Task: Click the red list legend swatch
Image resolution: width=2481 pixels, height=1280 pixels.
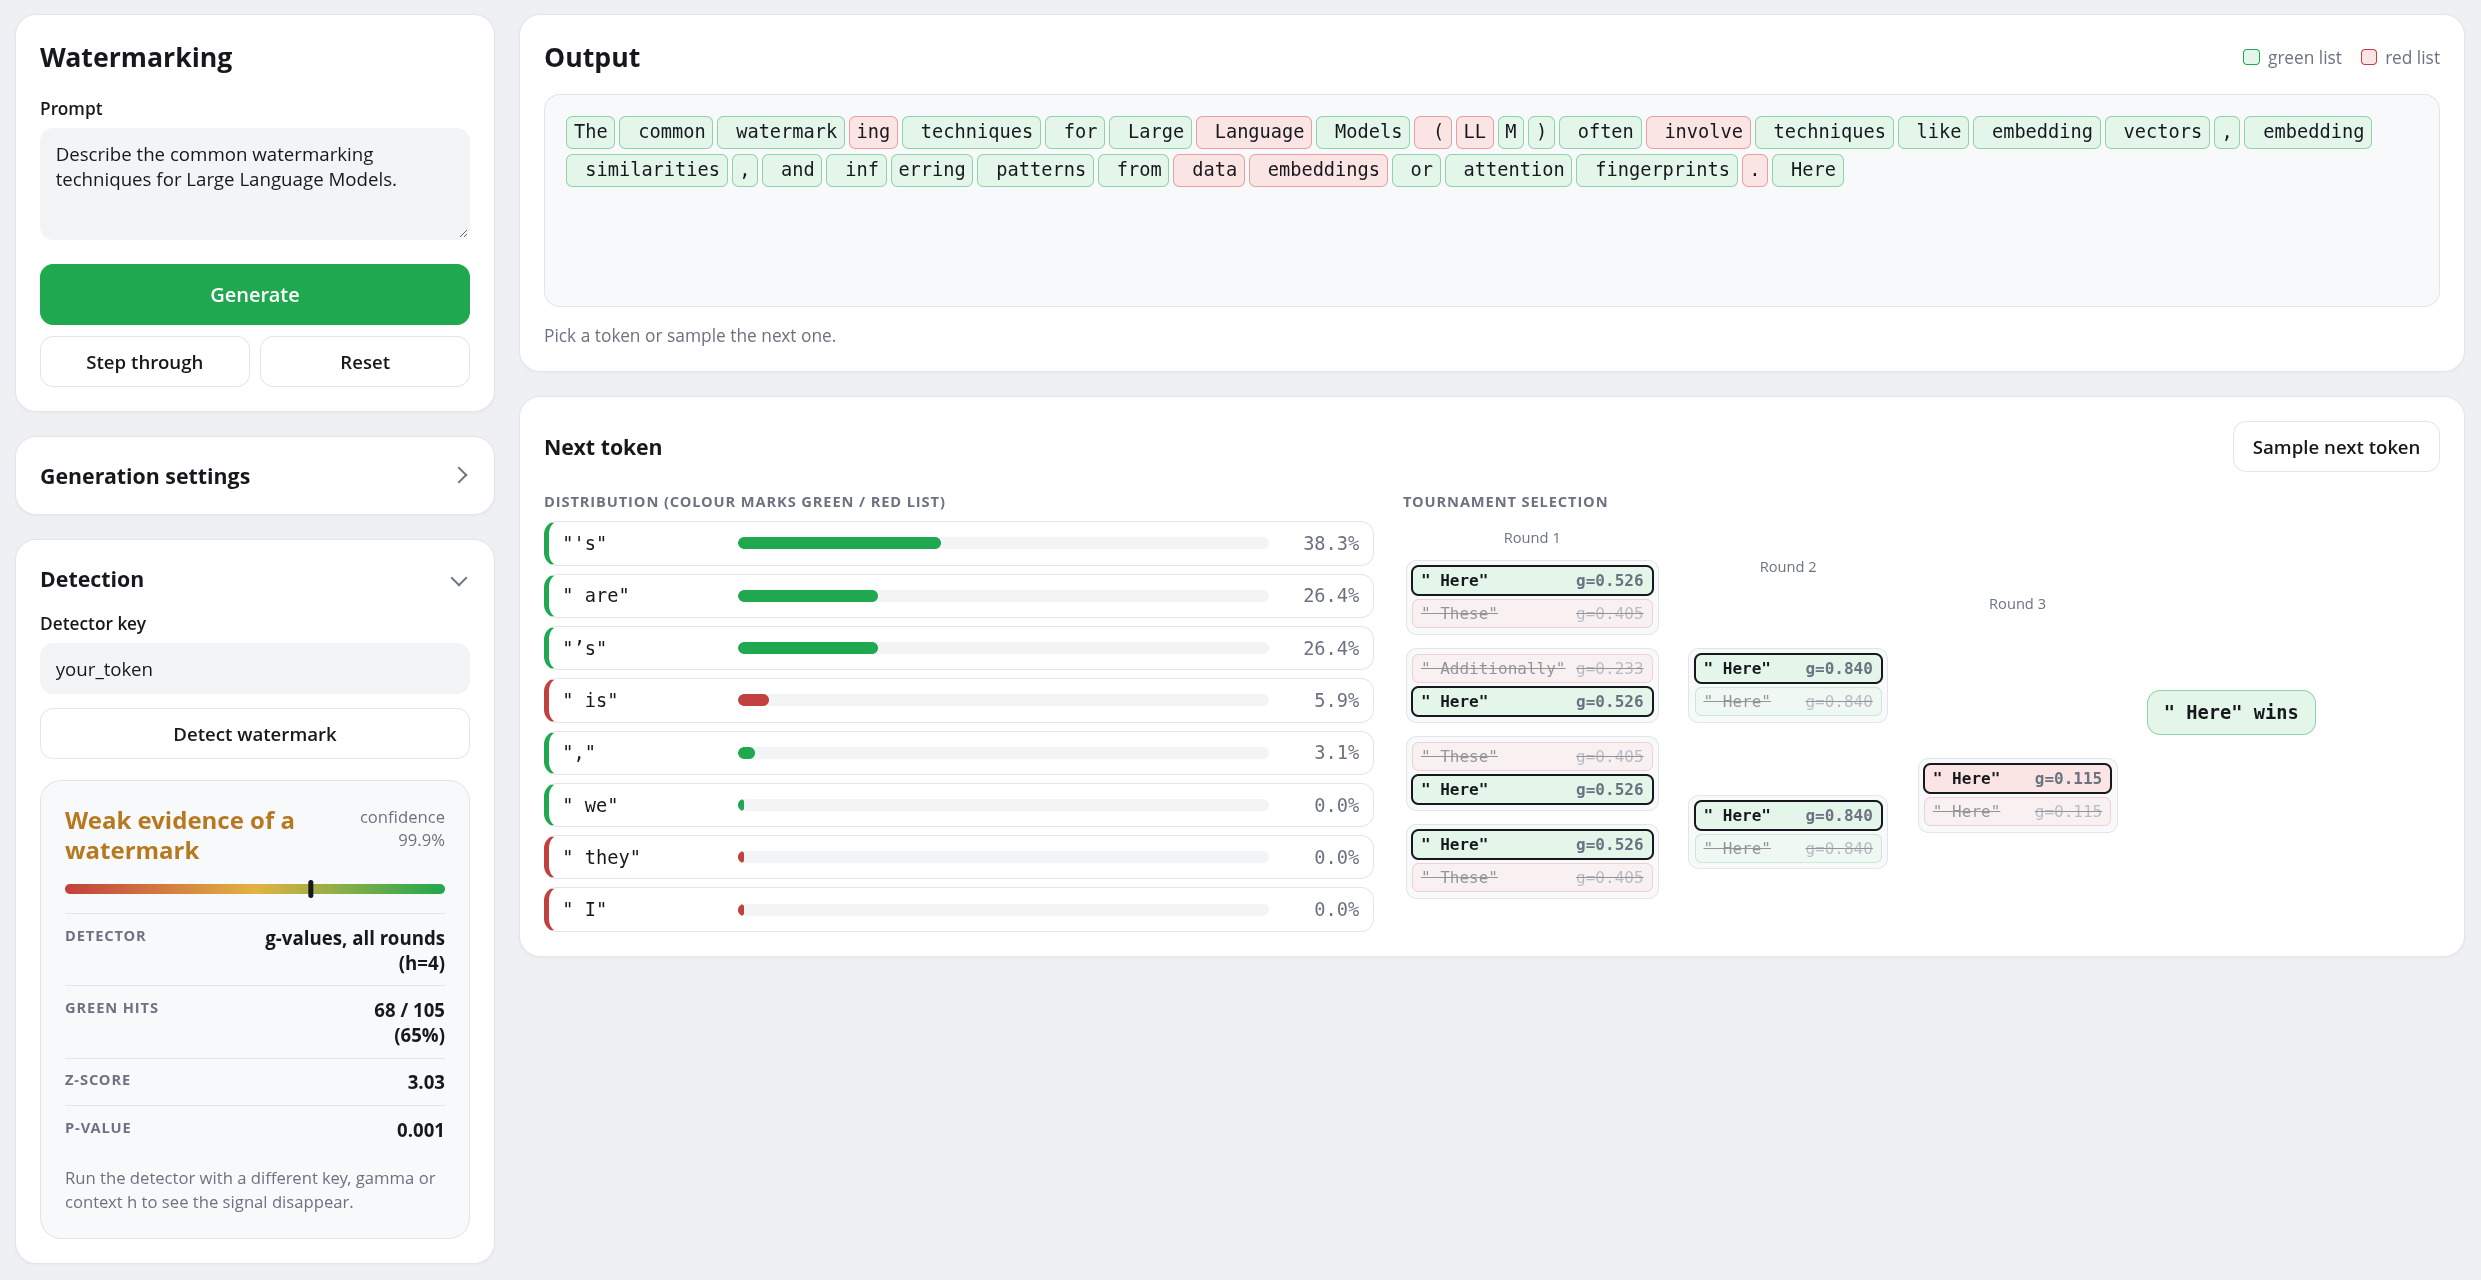Action: point(2369,57)
